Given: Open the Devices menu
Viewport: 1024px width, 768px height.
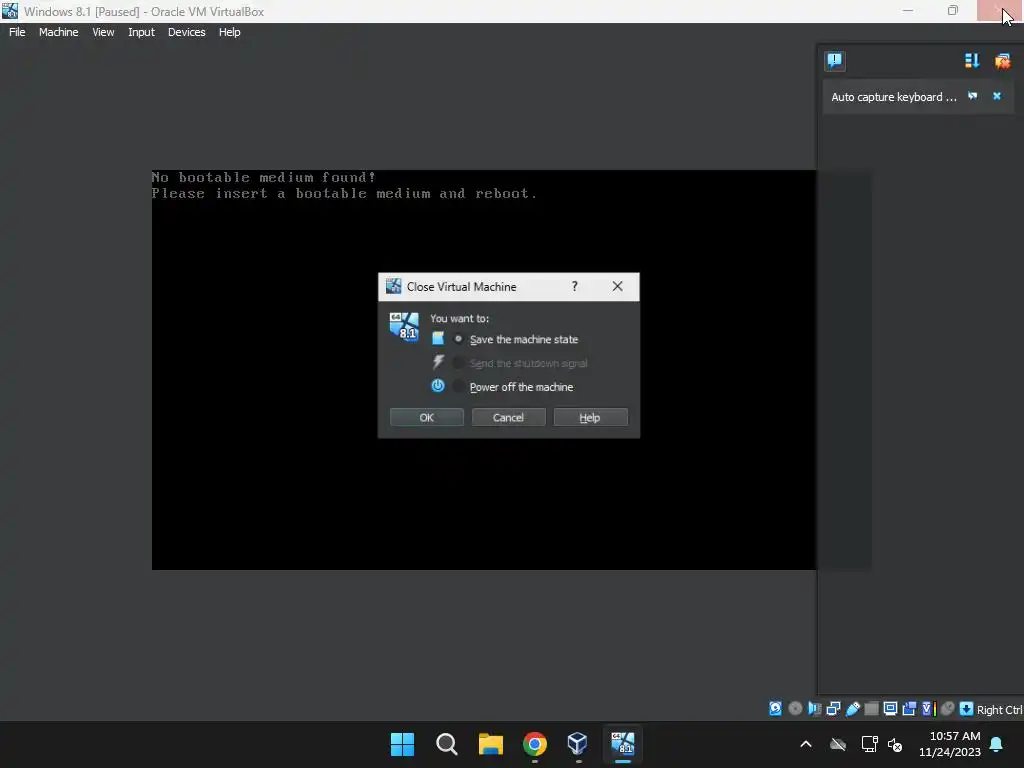Looking at the screenshot, I should (187, 32).
